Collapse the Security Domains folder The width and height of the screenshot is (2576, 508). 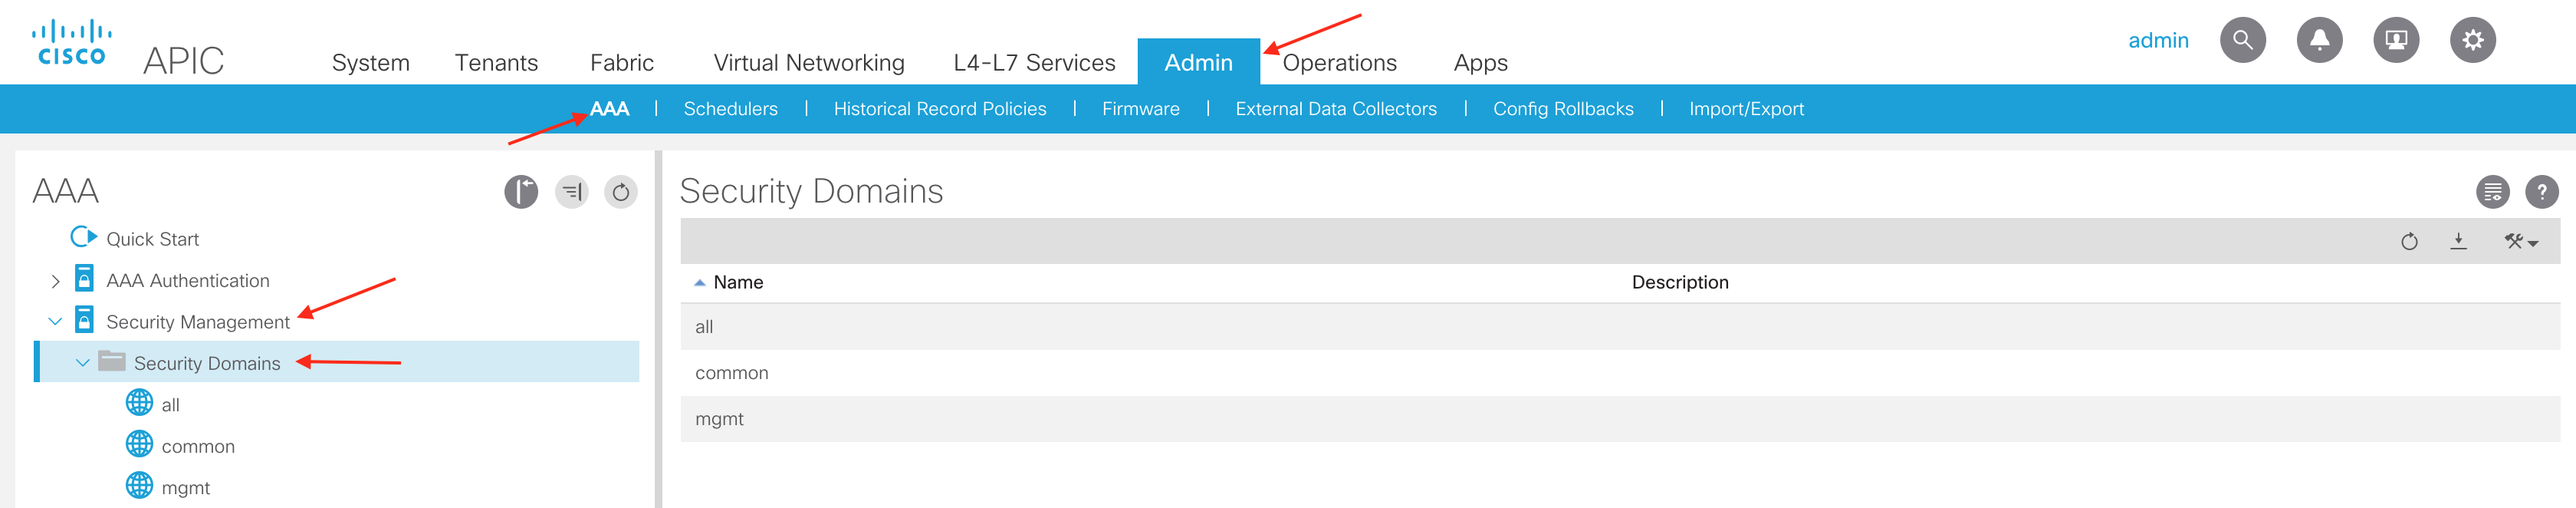click(83, 363)
